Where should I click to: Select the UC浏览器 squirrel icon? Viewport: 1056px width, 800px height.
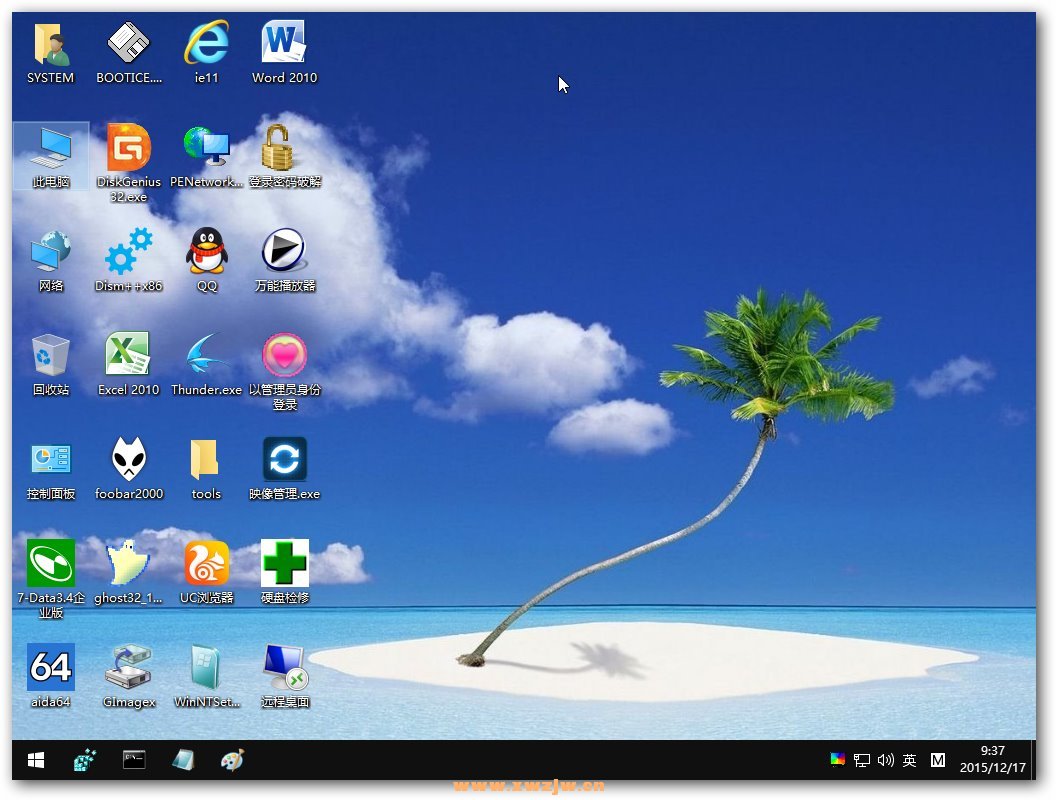pyautogui.click(x=207, y=572)
